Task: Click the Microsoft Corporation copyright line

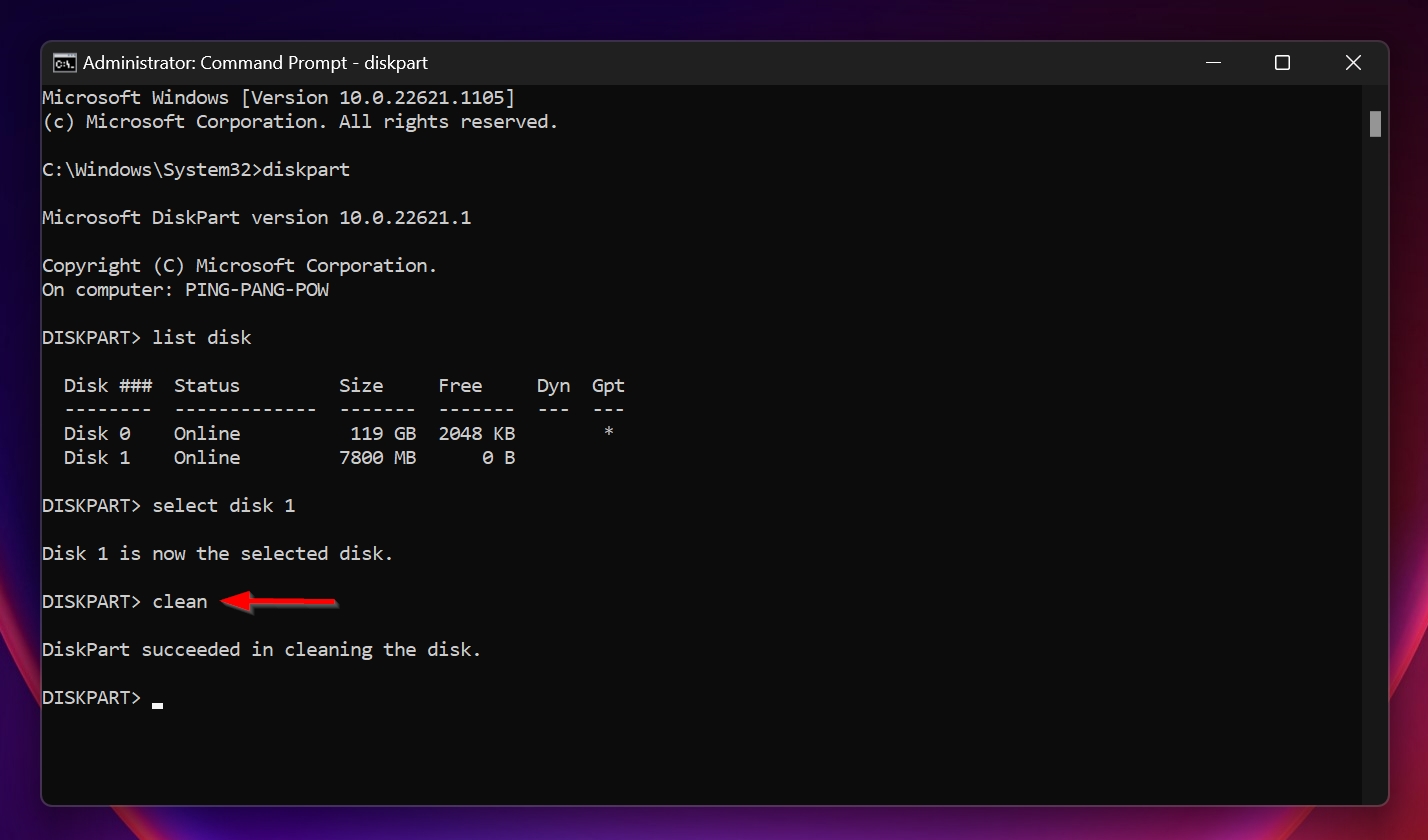Action: coord(300,122)
